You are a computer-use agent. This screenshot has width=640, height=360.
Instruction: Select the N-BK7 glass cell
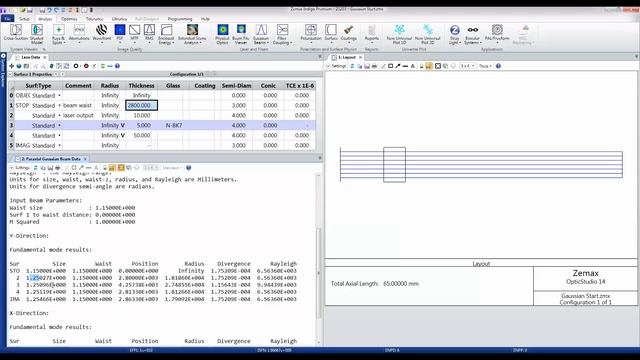173,125
